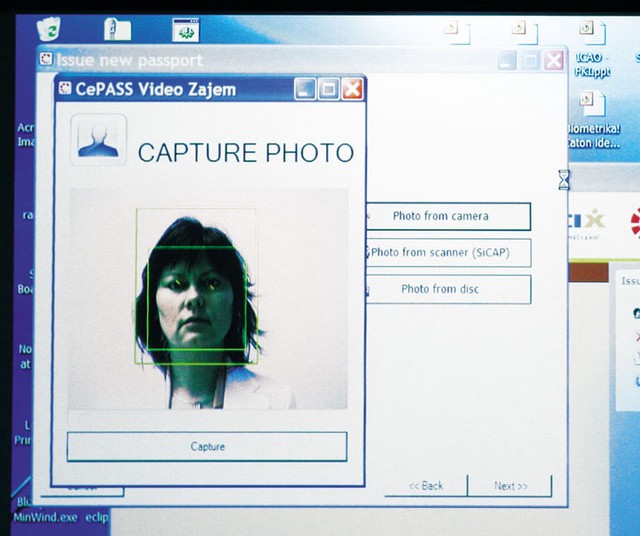
Task: Choose Photo from scanner (SiCAP)
Action: [x=448, y=253]
